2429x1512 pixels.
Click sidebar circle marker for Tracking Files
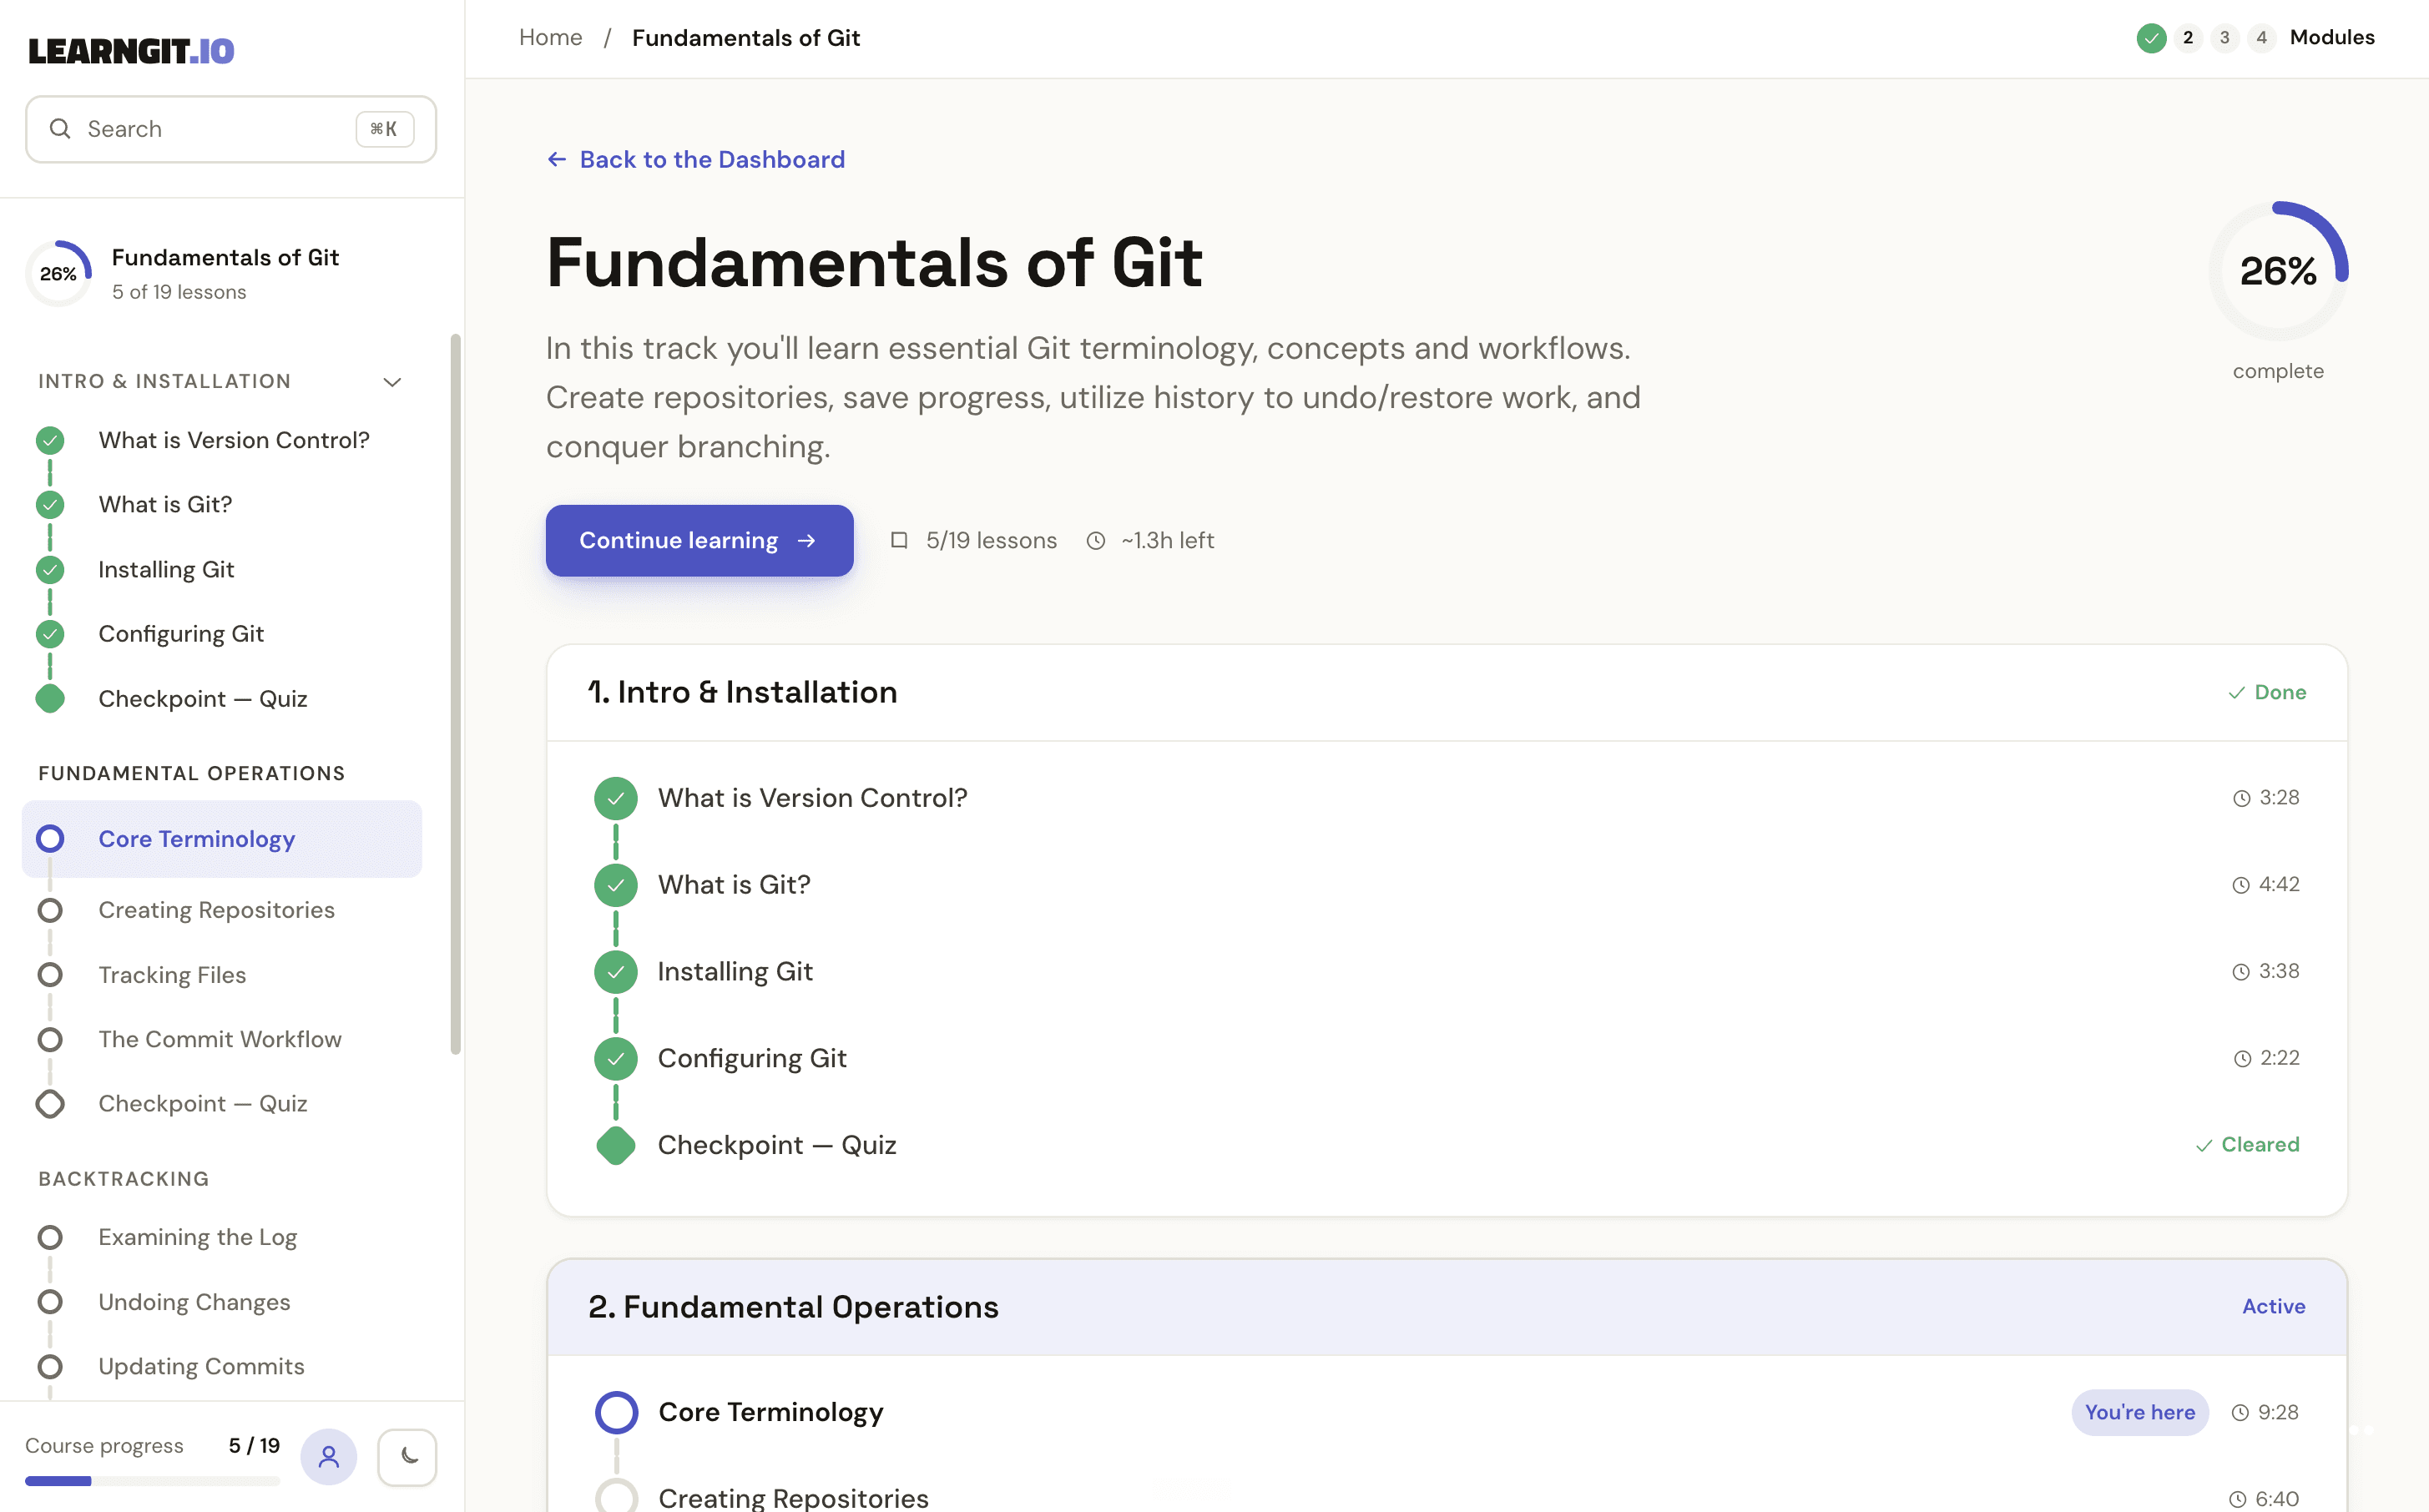tap(50, 975)
